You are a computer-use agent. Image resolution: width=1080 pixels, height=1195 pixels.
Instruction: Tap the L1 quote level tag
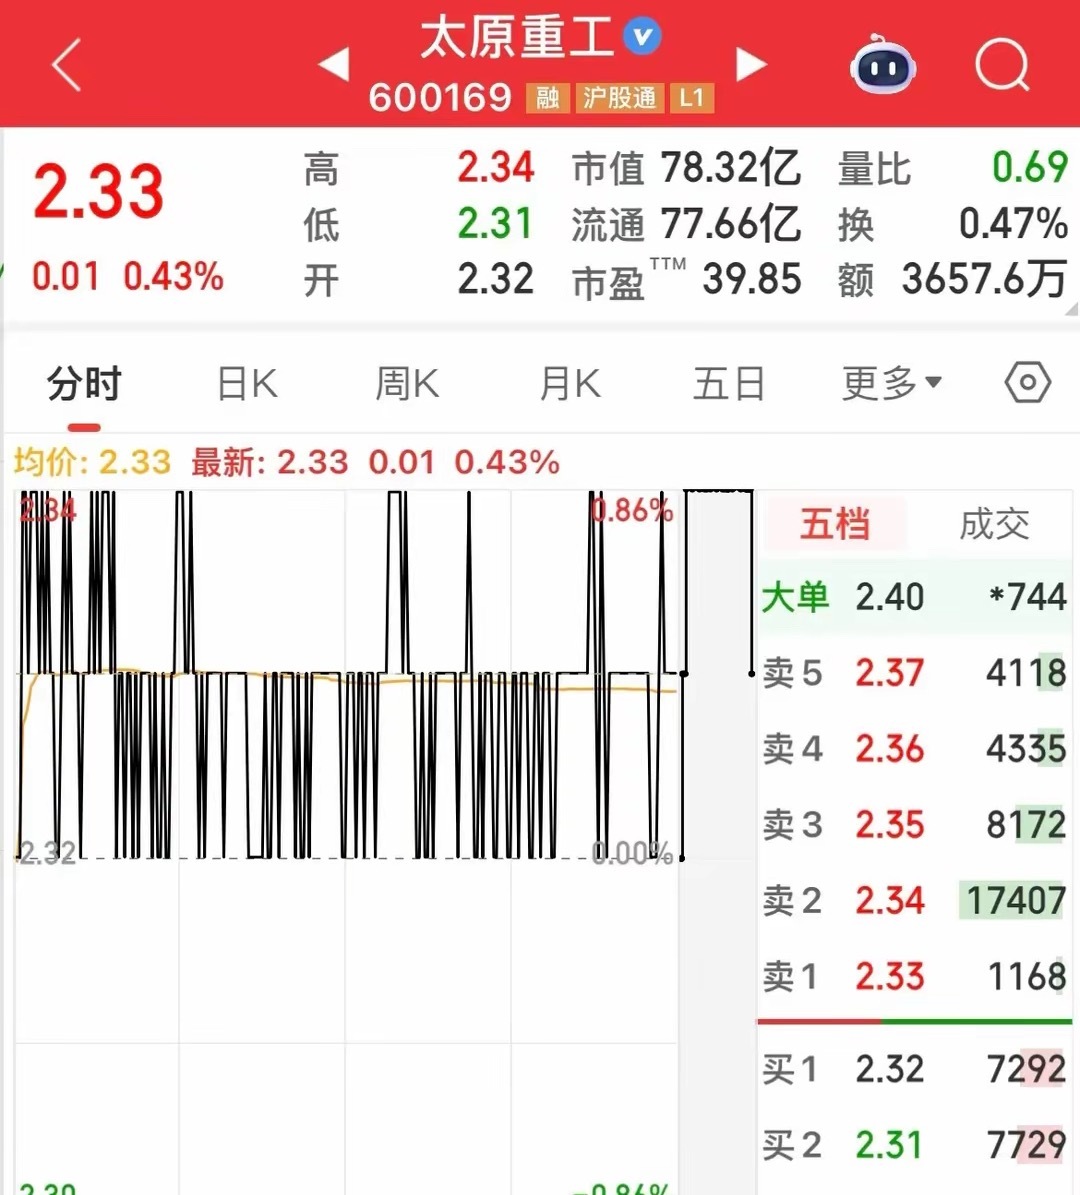tap(691, 98)
